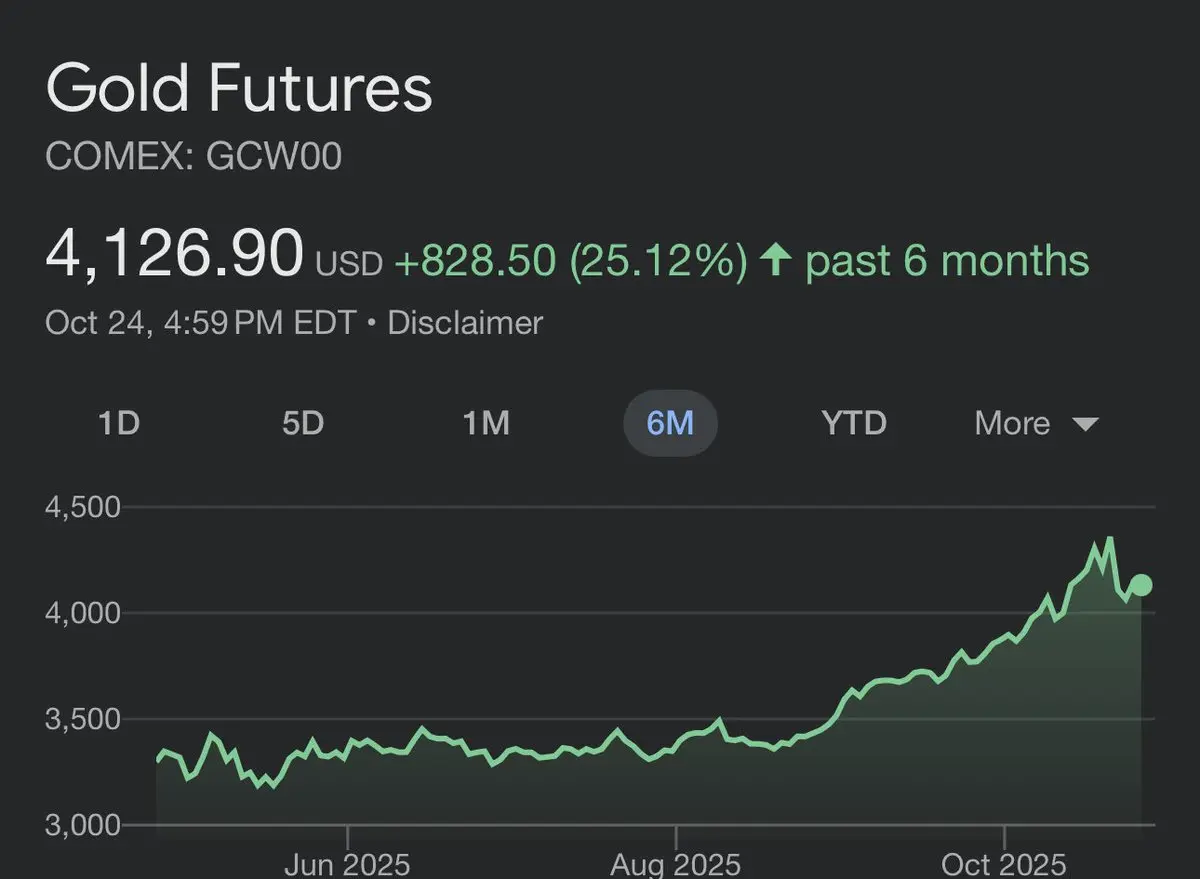Click the Aug 2025 axis marker
The height and width of the screenshot is (879, 1200).
pos(676,864)
